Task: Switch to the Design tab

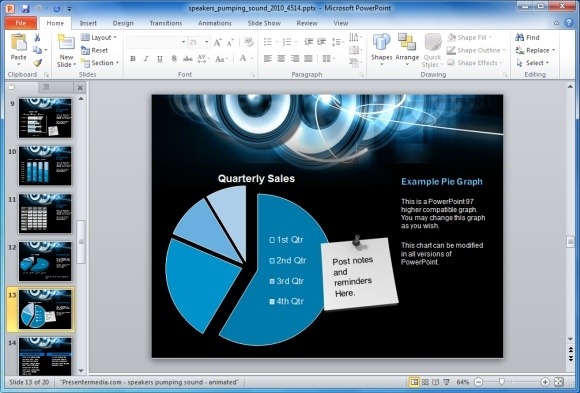Action: click(x=123, y=23)
